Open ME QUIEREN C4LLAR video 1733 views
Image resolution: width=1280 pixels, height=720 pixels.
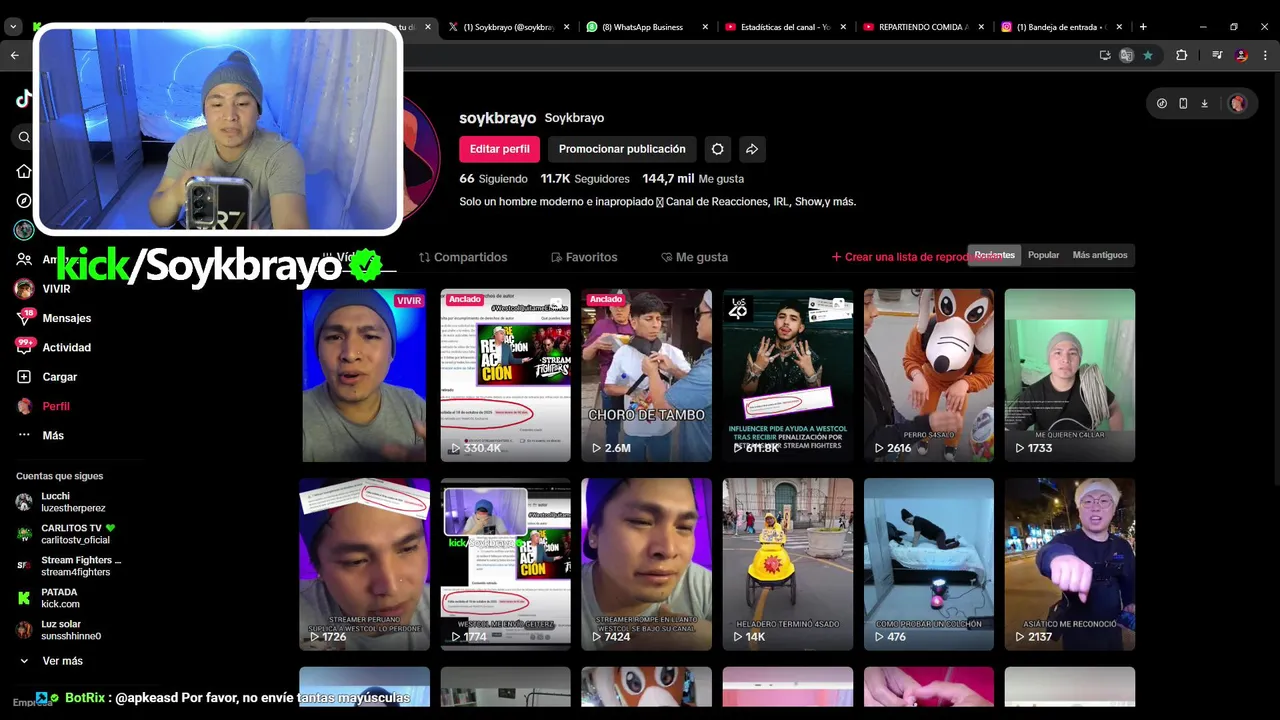pyautogui.click(x=1070, y=375)
